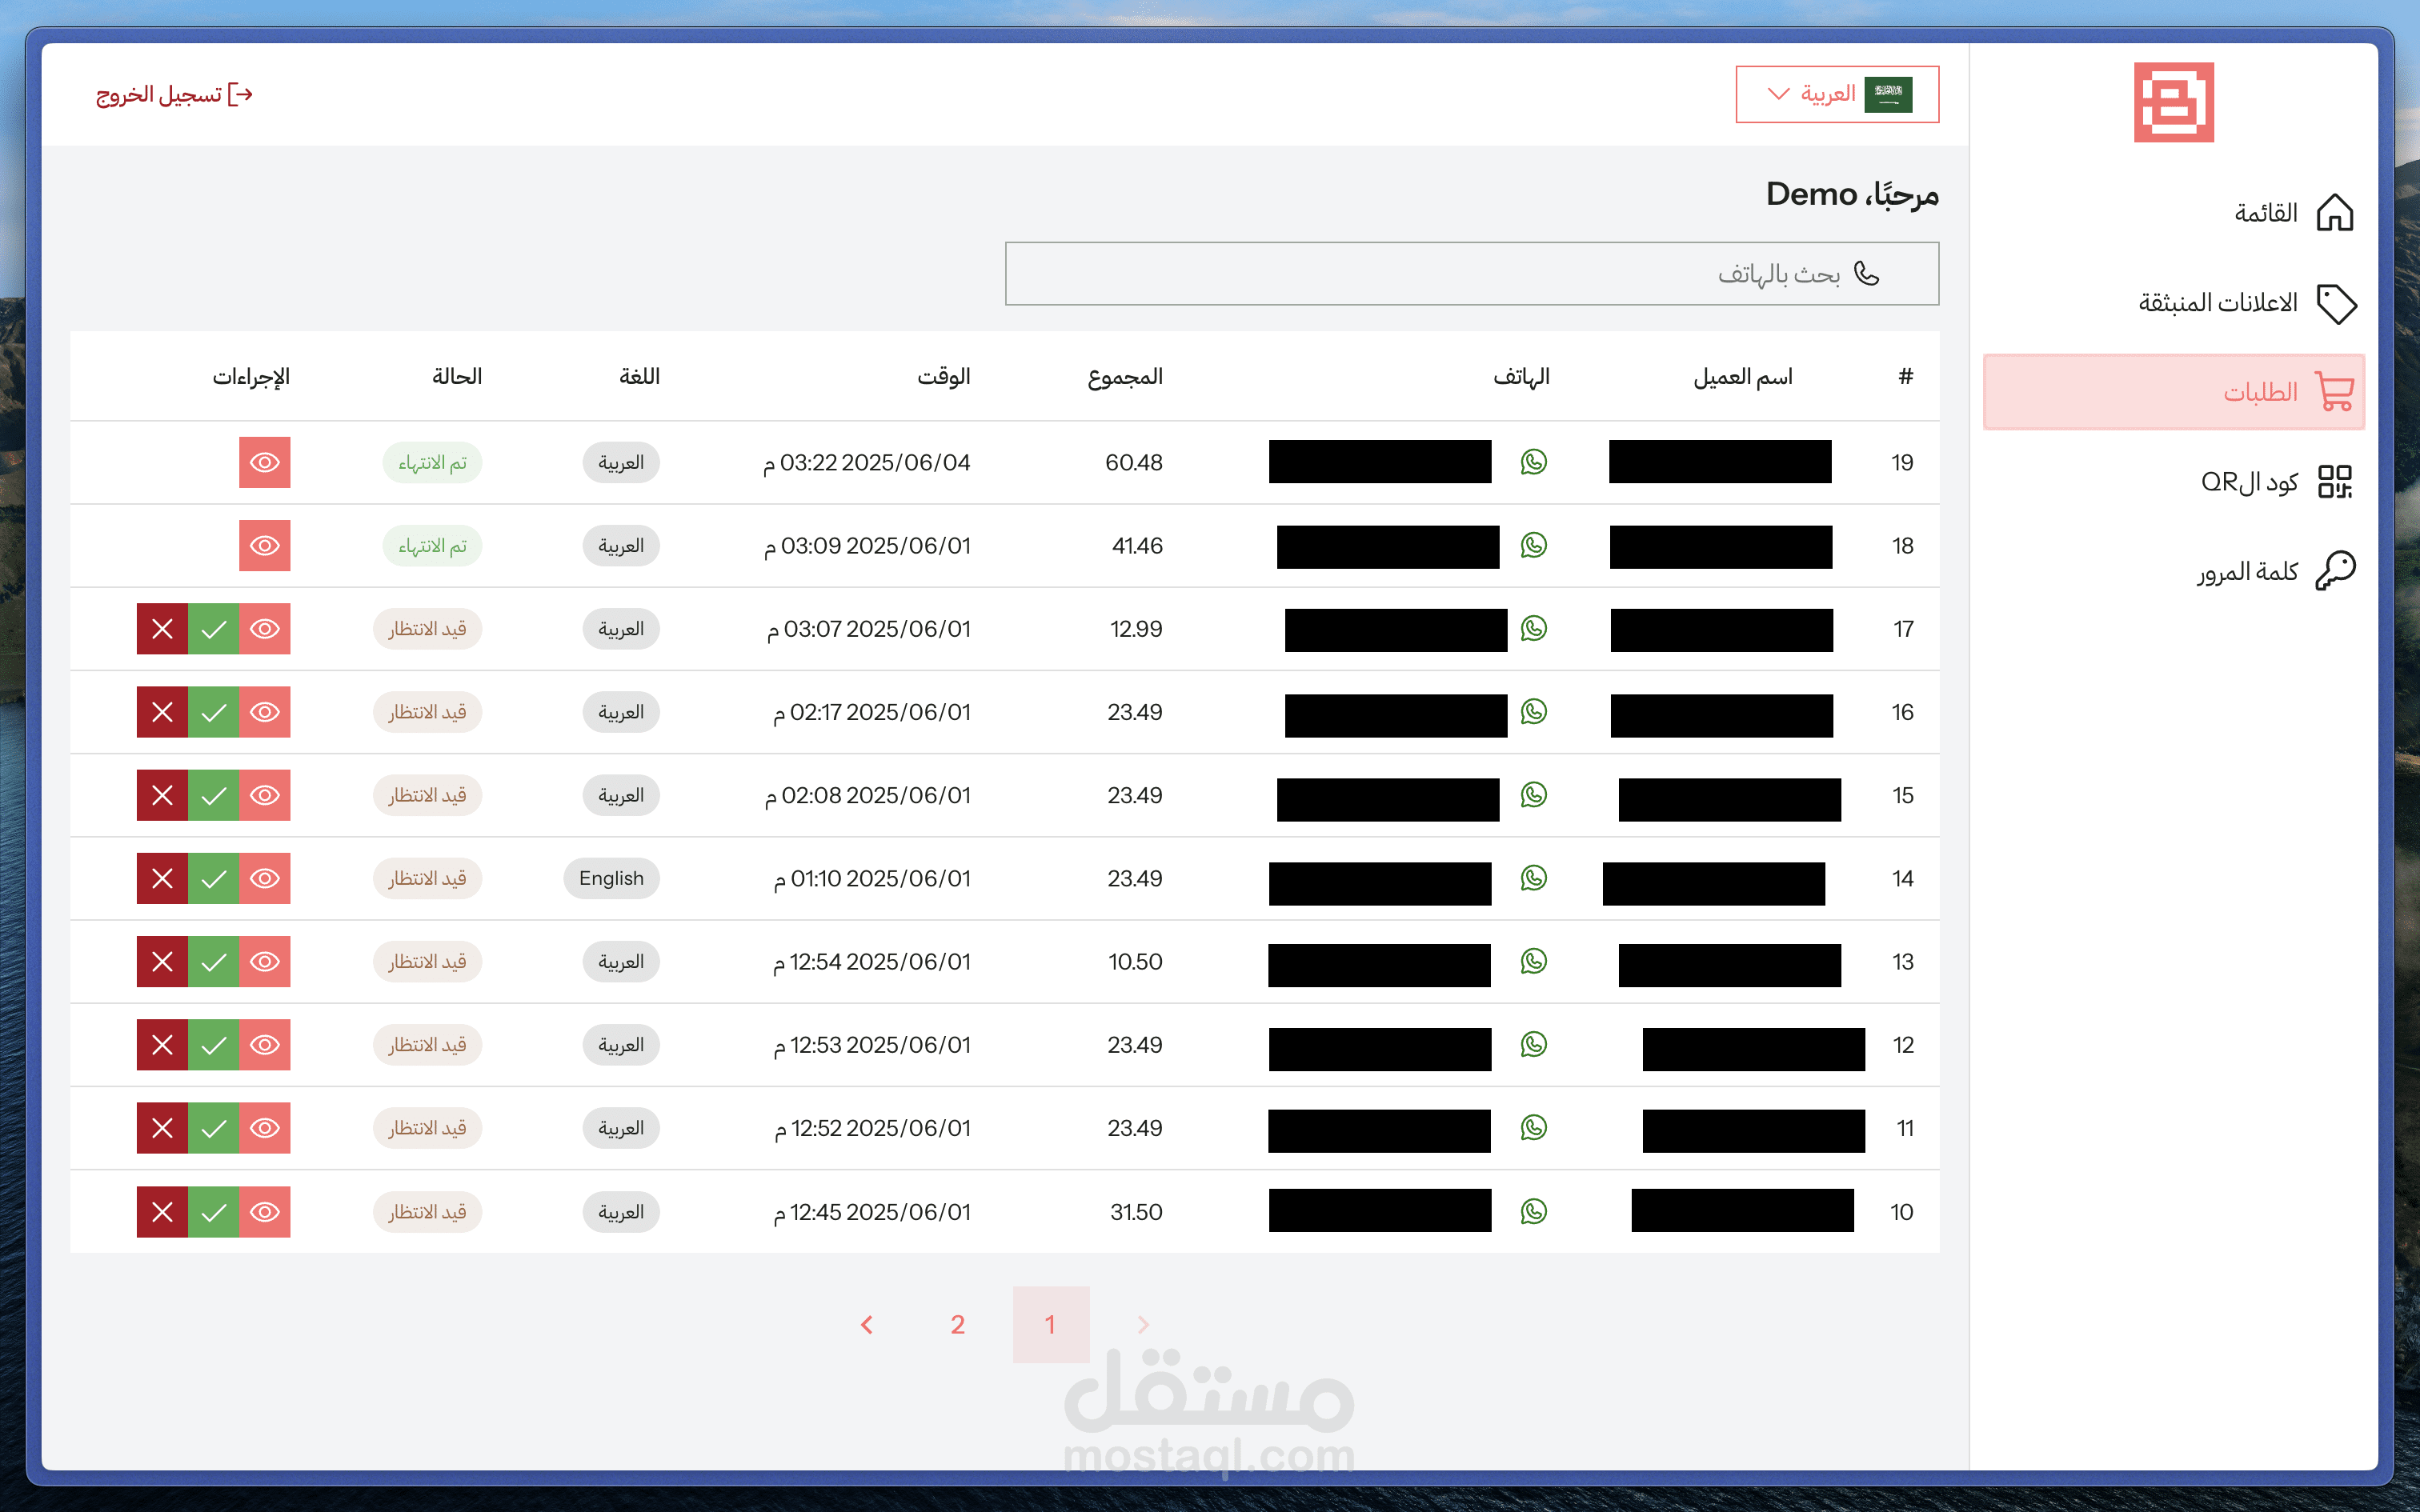Open WhatsApp chat for order 14
Screen dimensions: 2420x1512
(x=1533, y=878)
